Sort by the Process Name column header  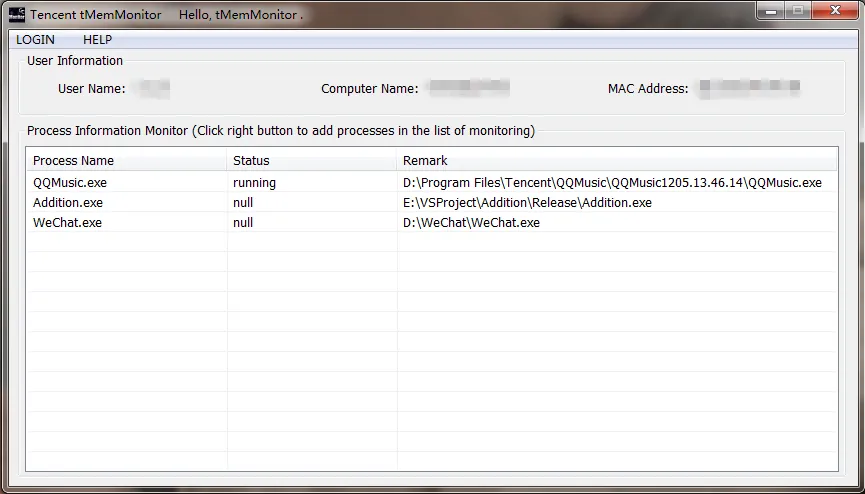click(x=127, y=161)
